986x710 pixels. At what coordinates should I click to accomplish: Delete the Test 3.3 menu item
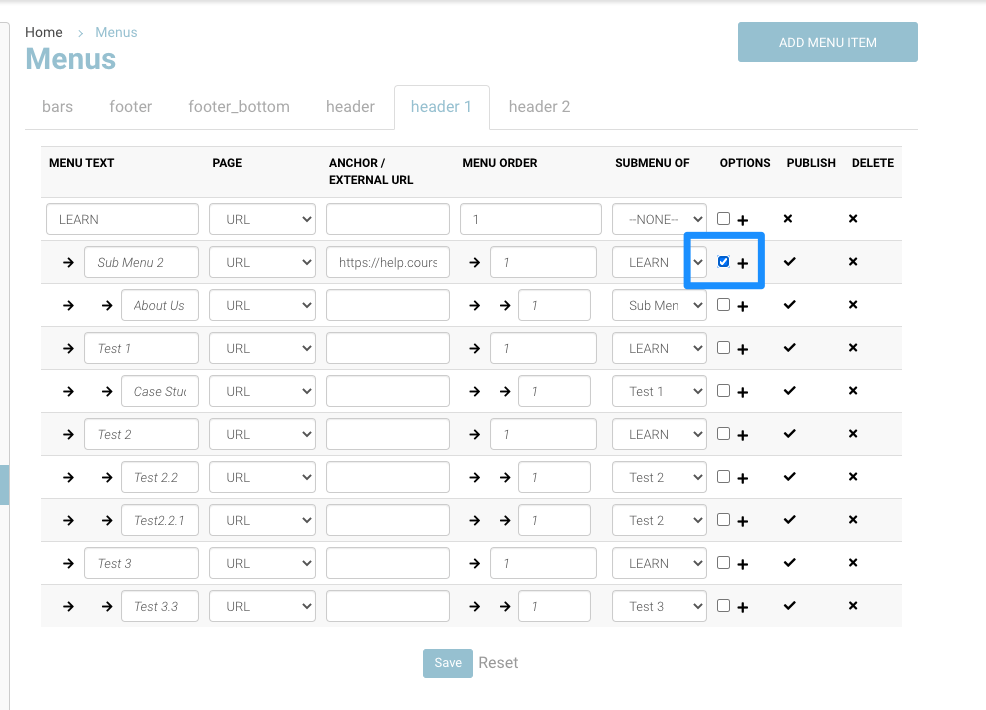853,605
